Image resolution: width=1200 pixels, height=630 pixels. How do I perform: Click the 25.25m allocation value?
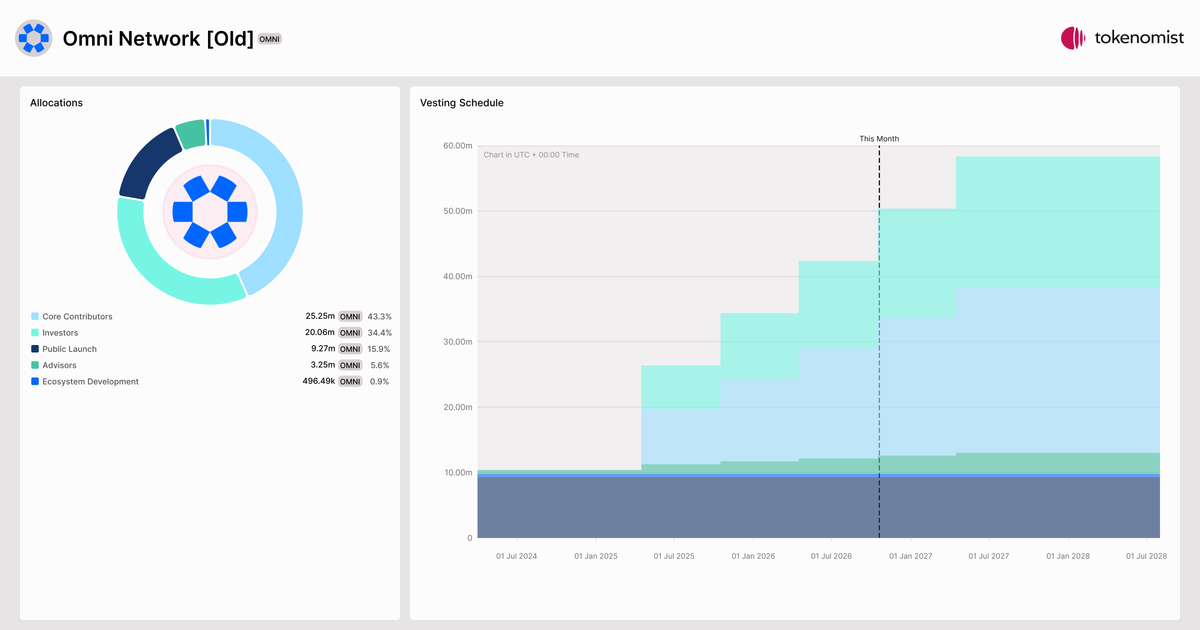pyautogui.click(x=319, y=317)
